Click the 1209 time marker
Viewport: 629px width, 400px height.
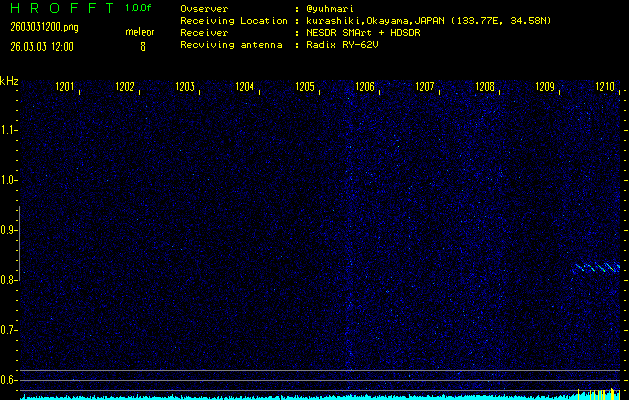click(x=545, y=87)
